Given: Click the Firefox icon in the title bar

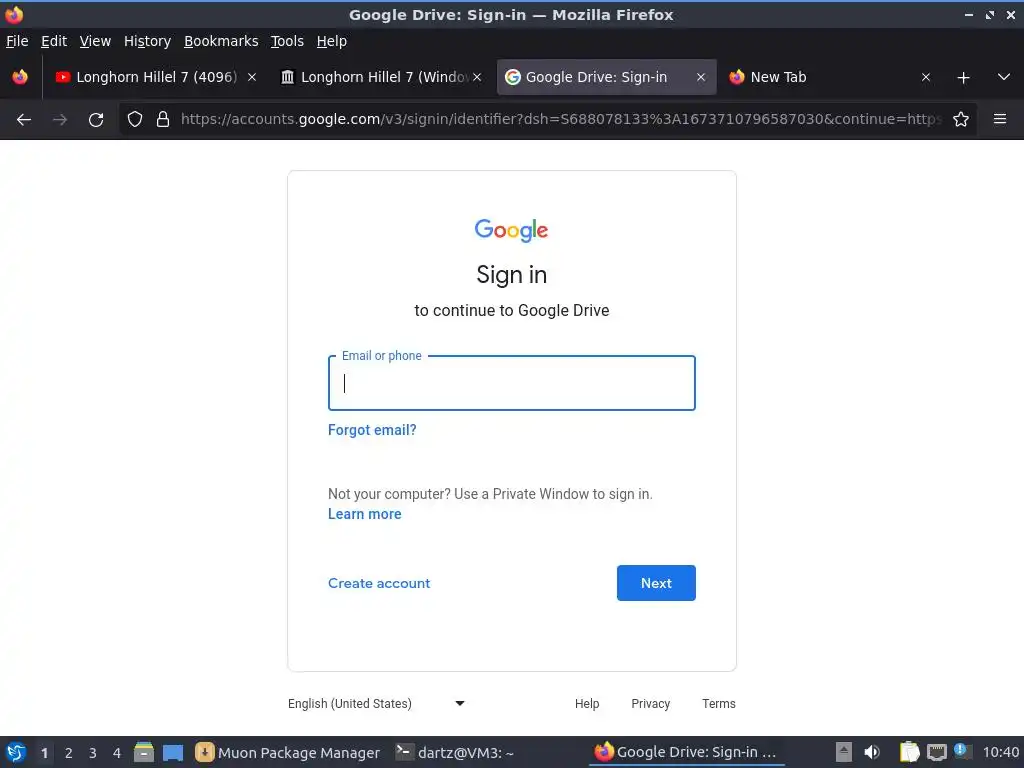Looking at the screenshot, I should [14, 14].
